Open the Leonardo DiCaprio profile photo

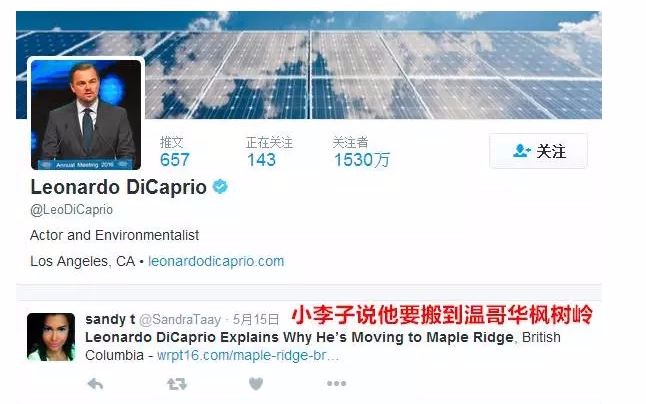click(86, 114)
